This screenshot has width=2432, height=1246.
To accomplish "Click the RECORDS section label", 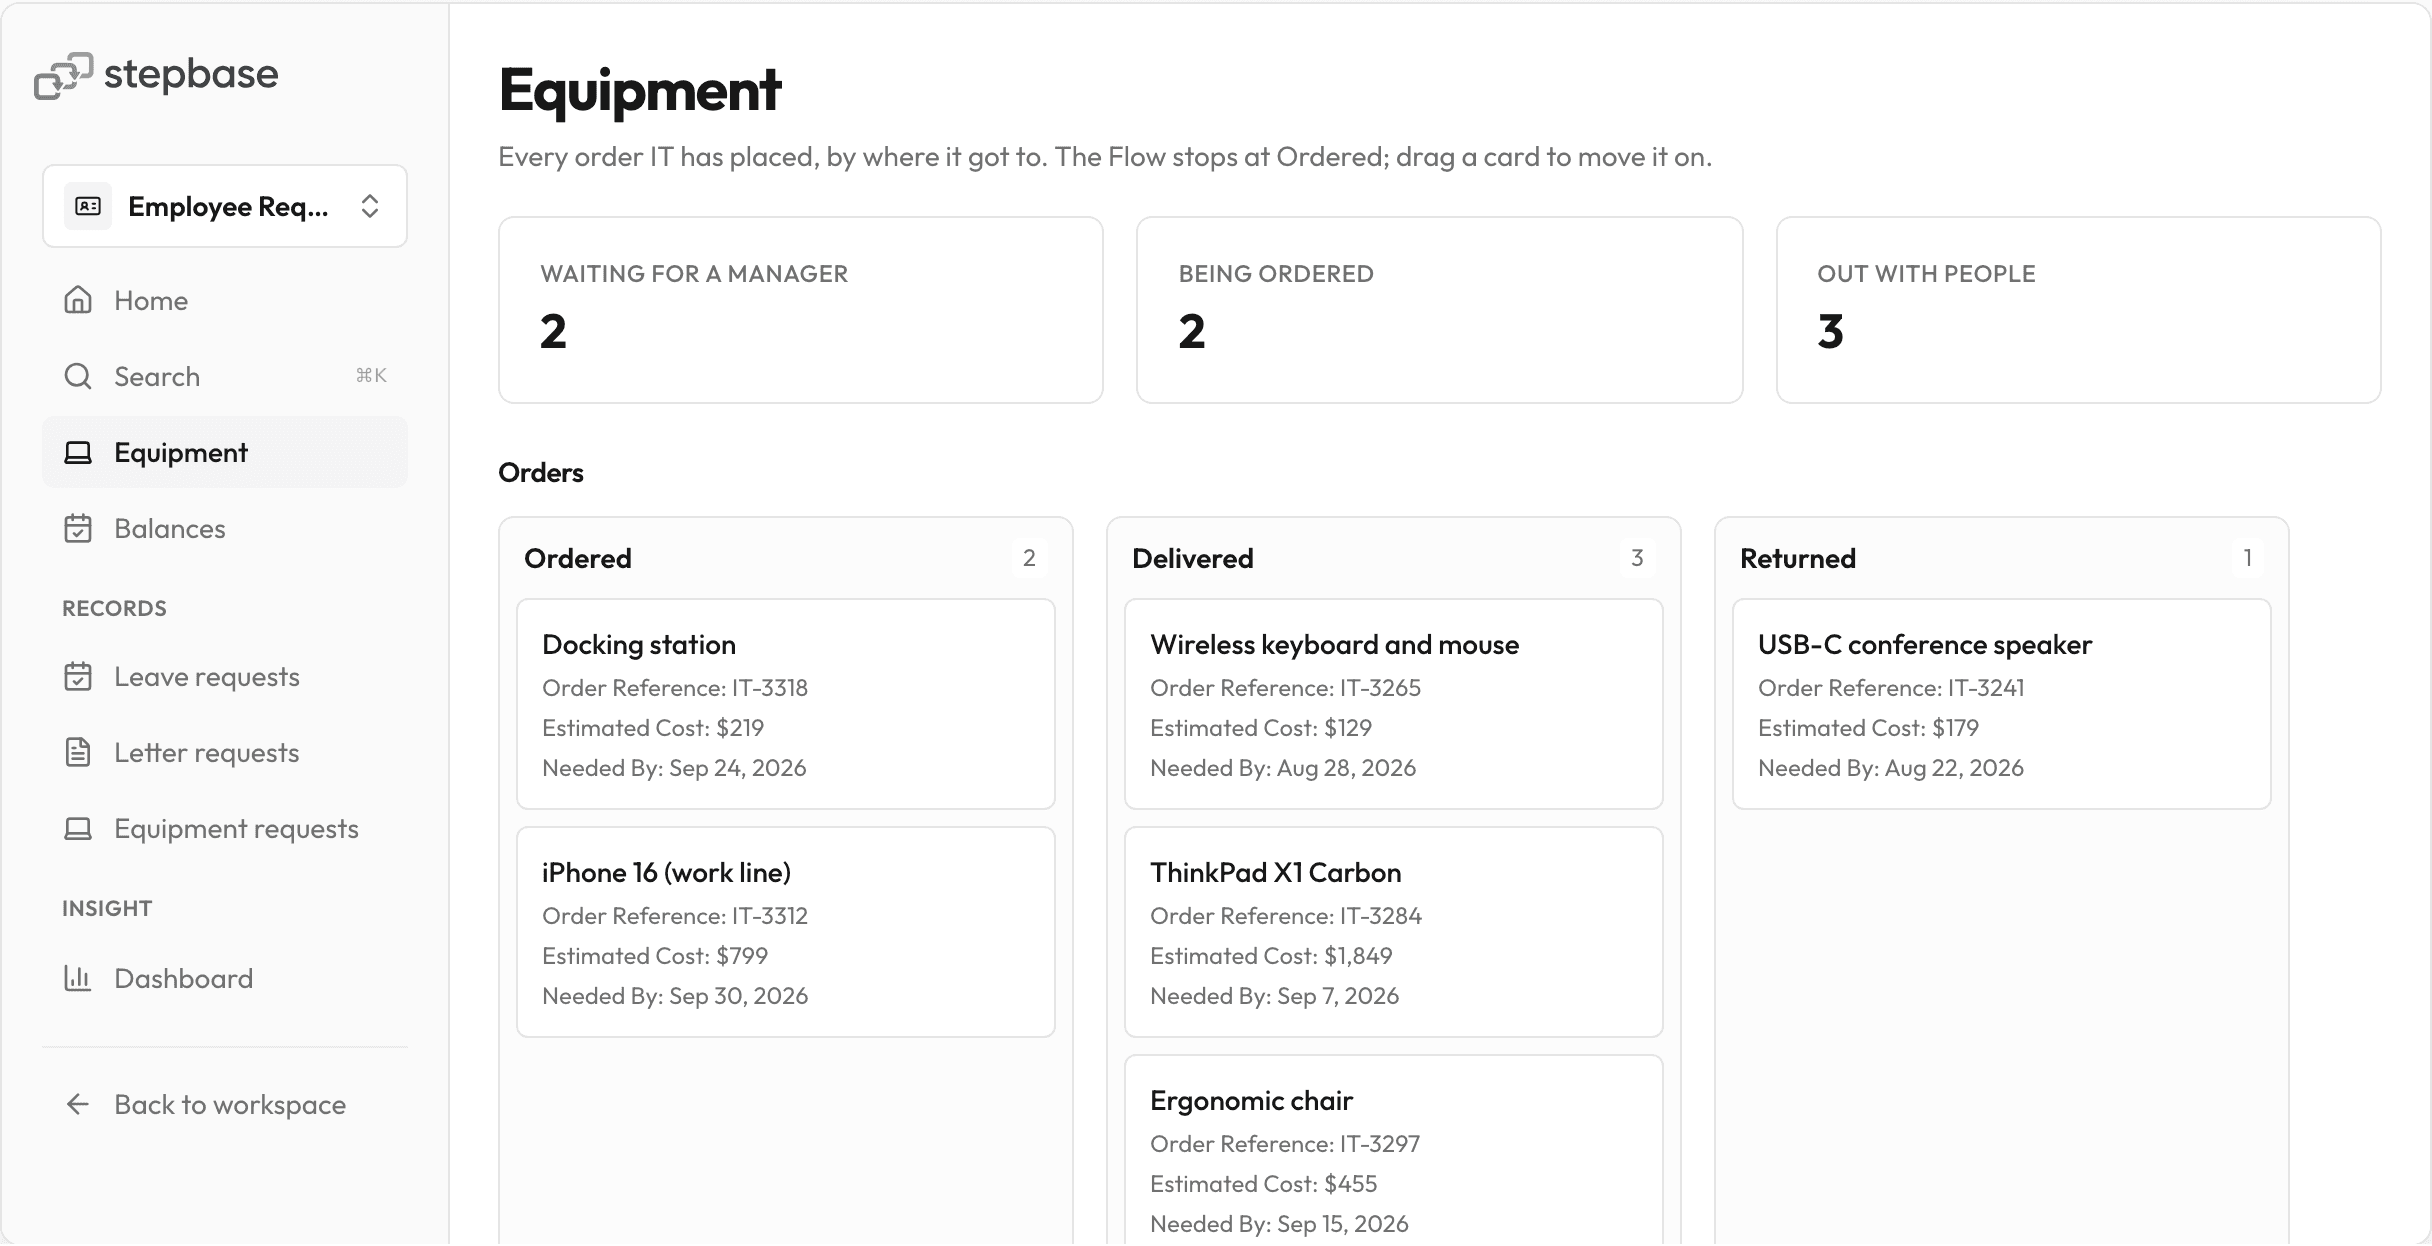I will point(114,608).
